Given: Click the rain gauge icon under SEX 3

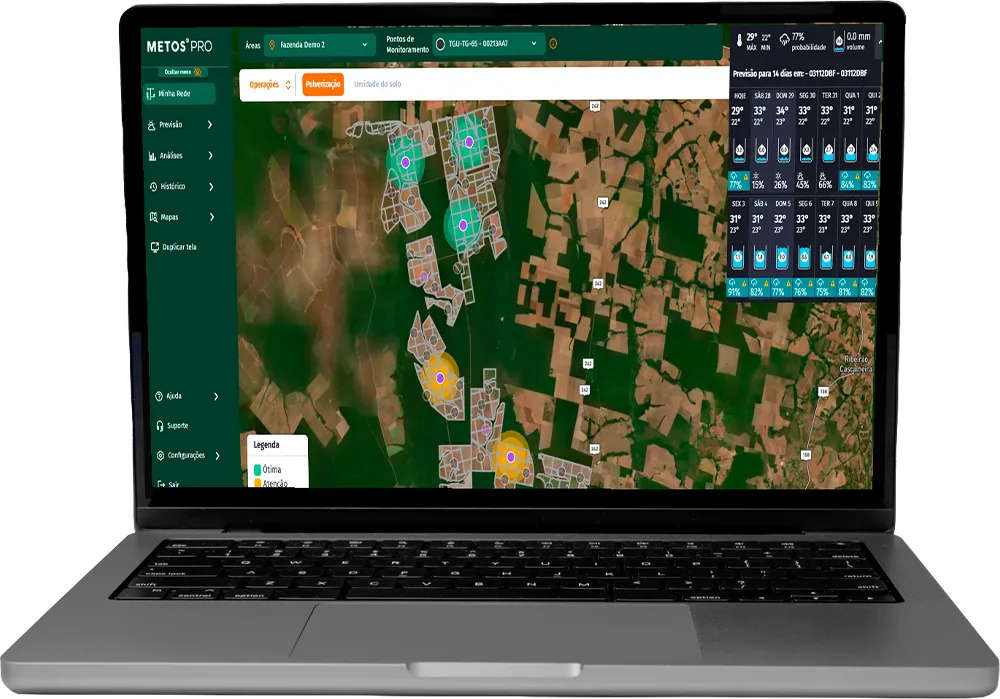Looking at the screenshot, I should click(x=738, y=258).
